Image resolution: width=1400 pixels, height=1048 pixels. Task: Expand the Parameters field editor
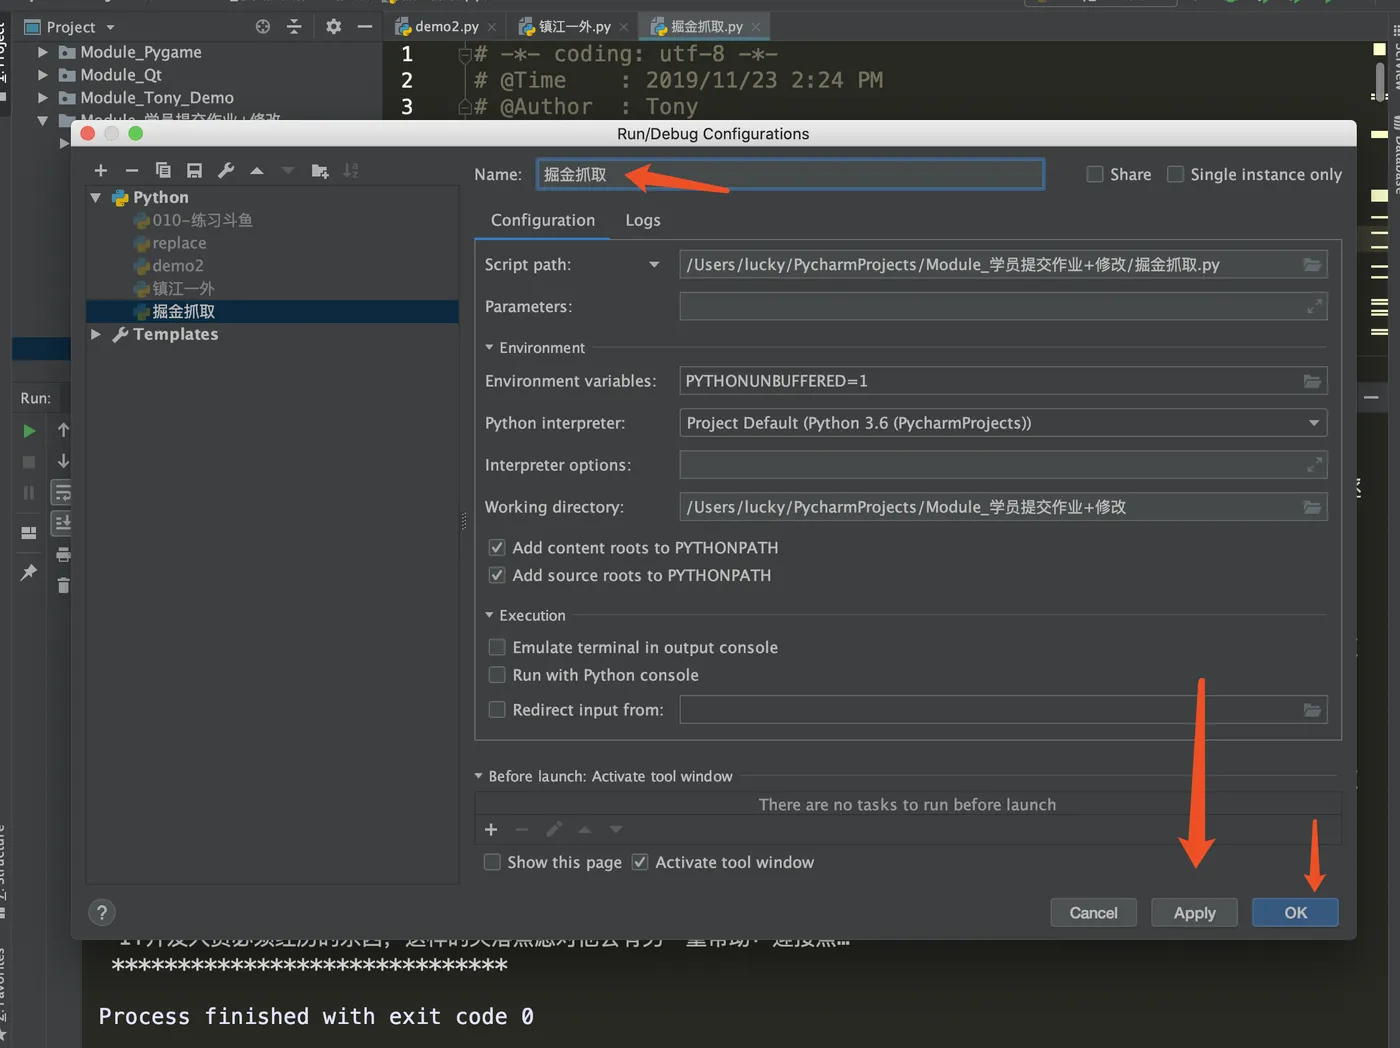coord(1315,307)
